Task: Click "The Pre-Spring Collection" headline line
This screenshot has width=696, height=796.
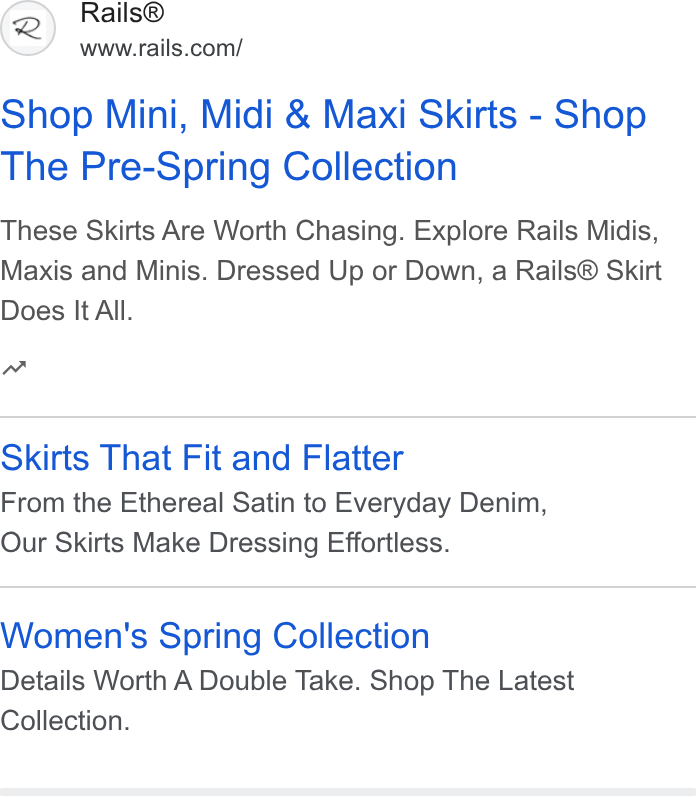Action: coord(228,167)
